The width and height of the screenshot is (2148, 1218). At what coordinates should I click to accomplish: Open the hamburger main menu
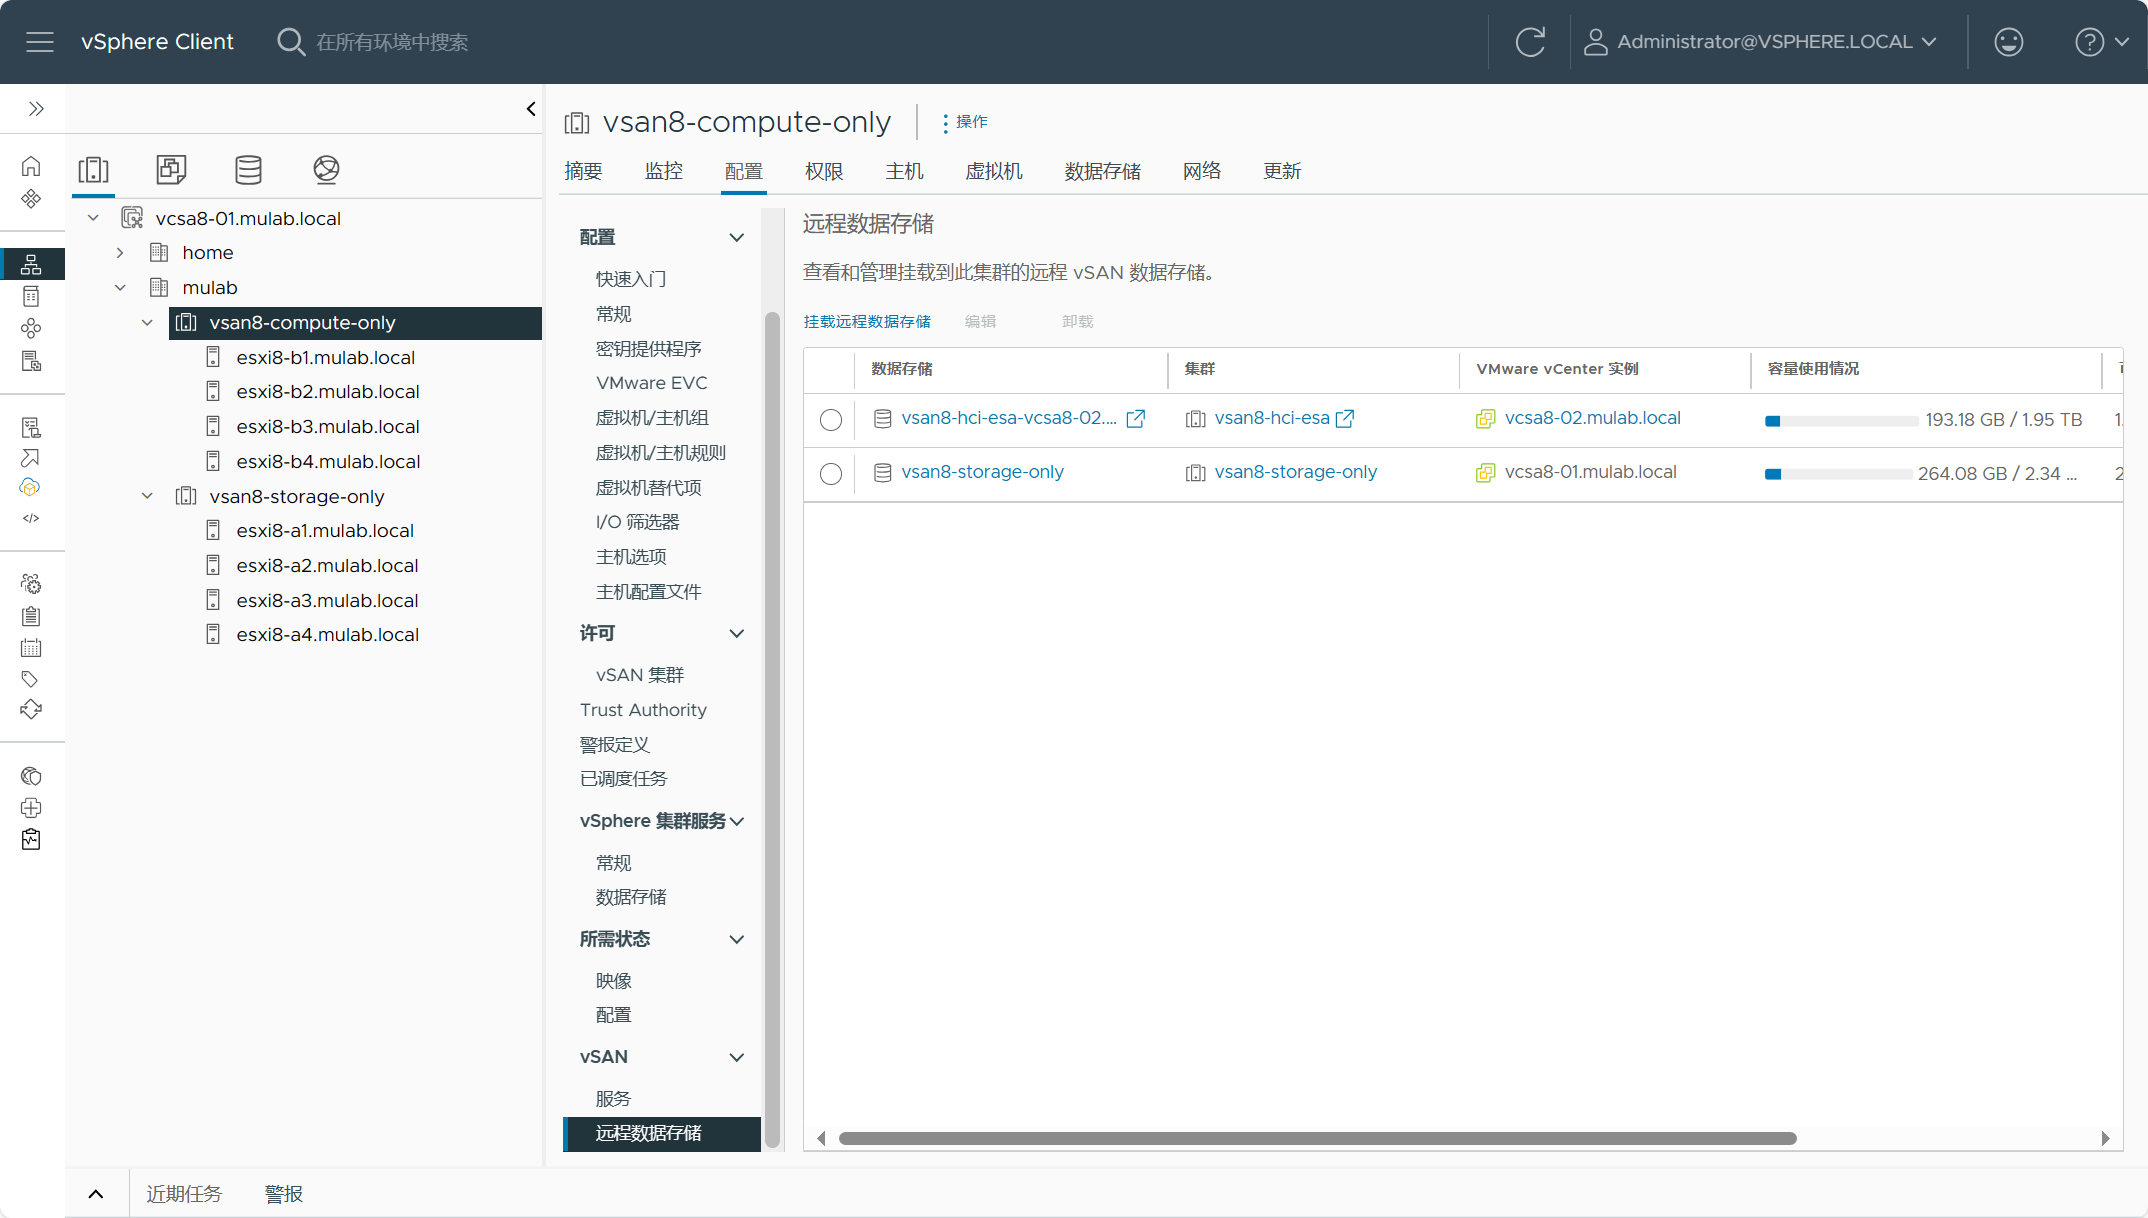40,42
